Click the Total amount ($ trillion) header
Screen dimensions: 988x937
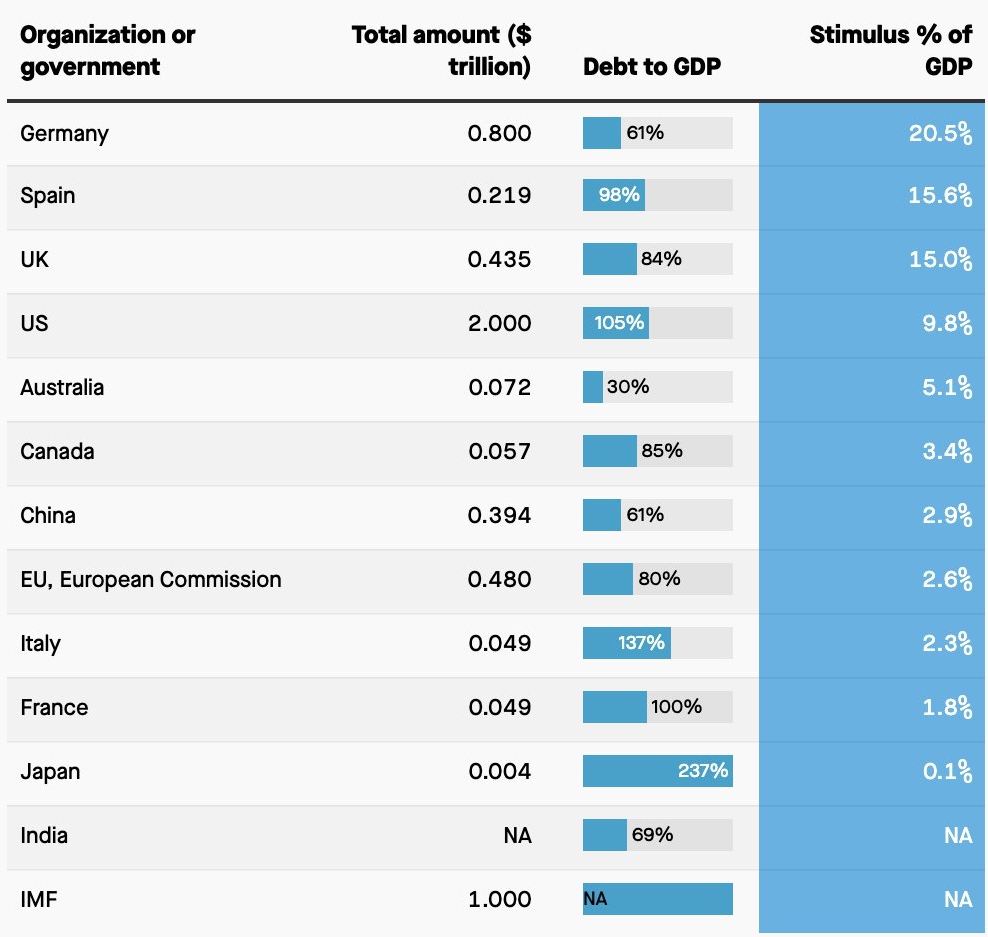(x=441, y=50)
